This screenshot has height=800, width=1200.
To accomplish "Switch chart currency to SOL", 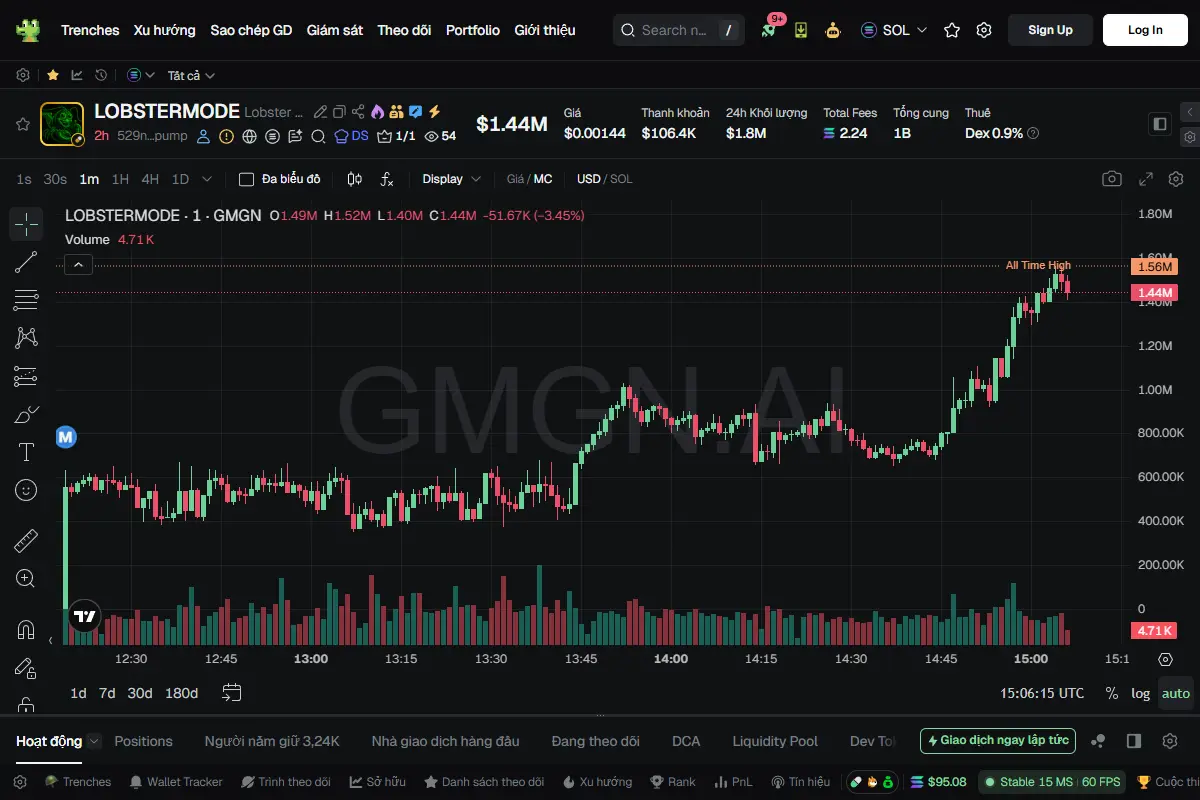I will point(621,179).
